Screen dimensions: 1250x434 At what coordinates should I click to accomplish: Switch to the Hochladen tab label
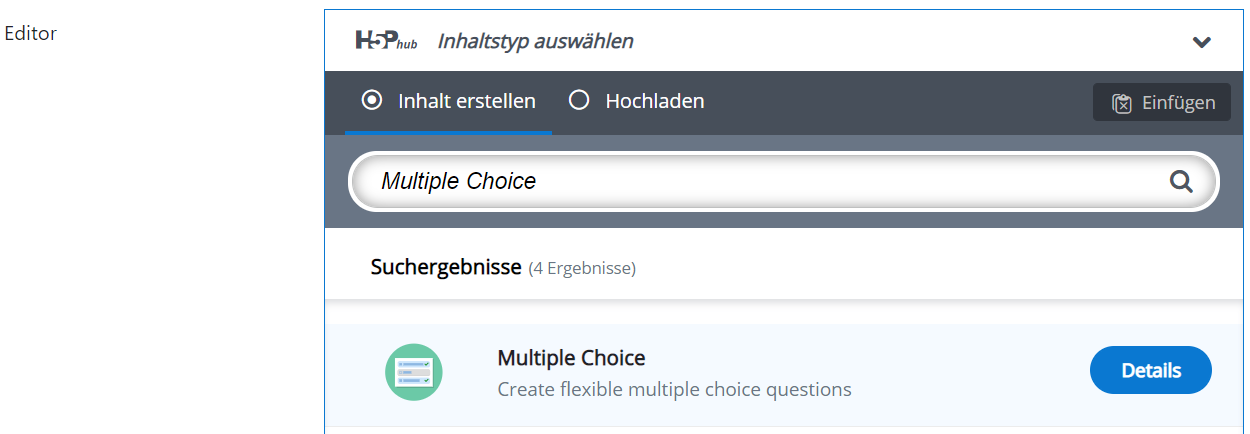click(655, 101)
